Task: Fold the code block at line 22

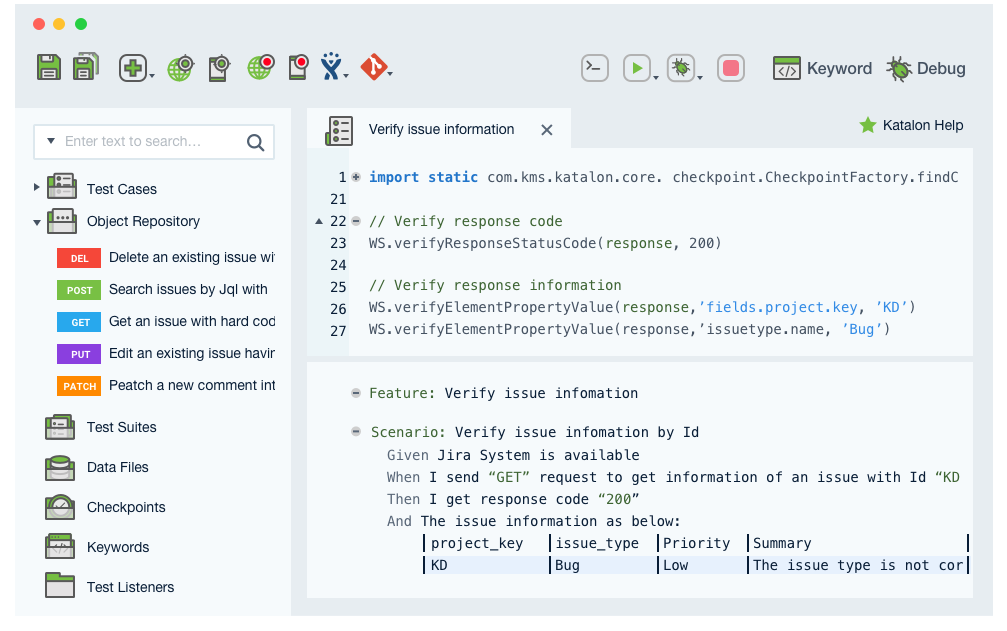Action: point(355,221)
